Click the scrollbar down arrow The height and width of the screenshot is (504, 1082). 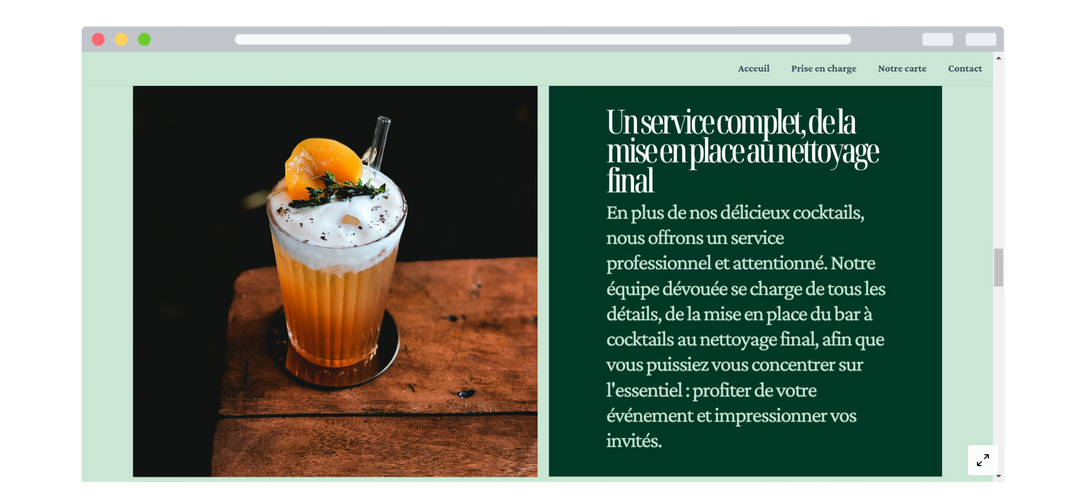(998, 476)
